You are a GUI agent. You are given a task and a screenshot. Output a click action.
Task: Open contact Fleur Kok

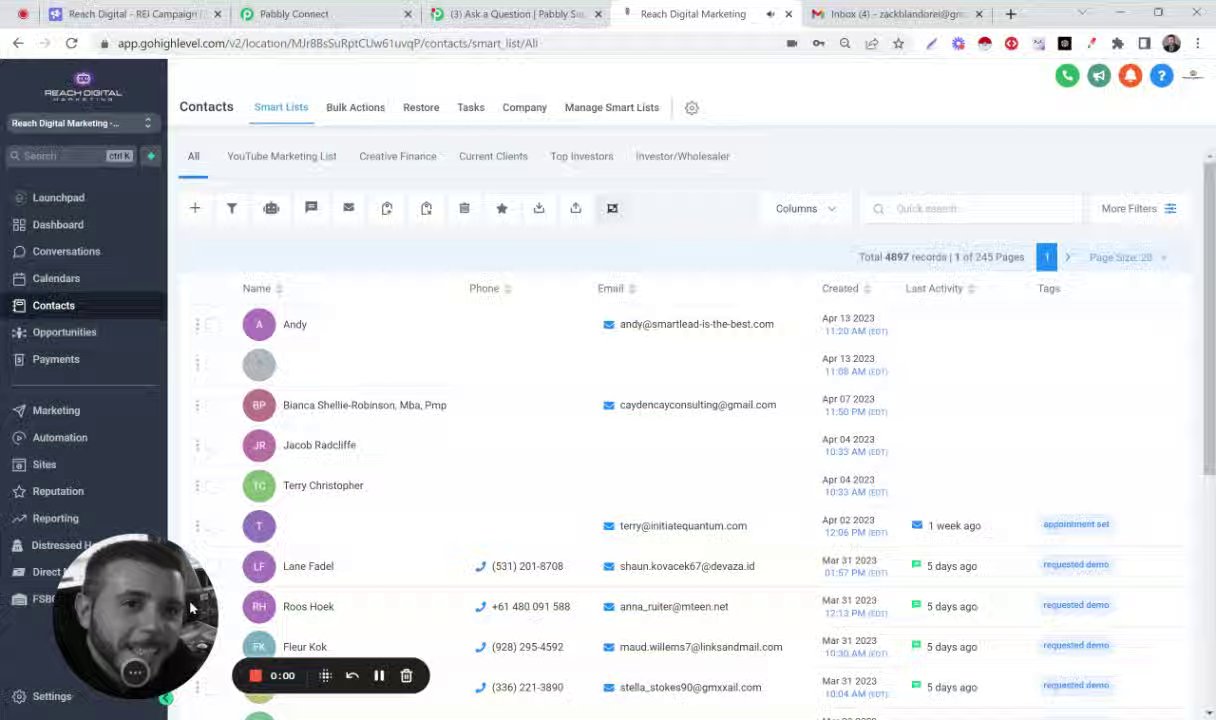[305, 647]
